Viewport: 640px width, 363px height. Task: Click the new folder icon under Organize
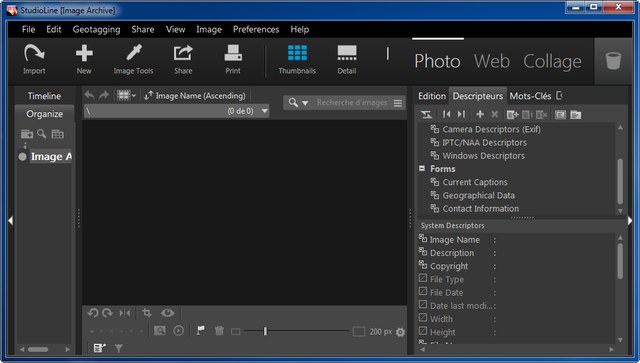[x=27, y=134]
